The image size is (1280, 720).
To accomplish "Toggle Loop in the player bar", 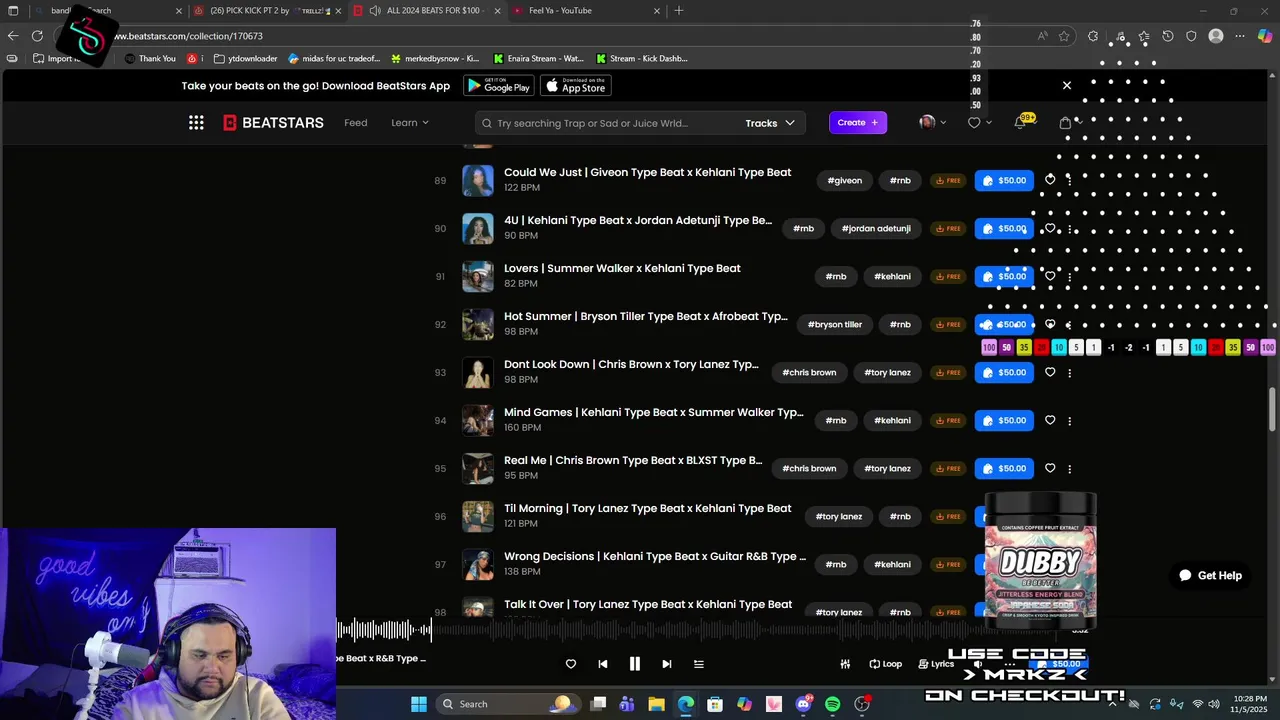I will tap(885, 664).
